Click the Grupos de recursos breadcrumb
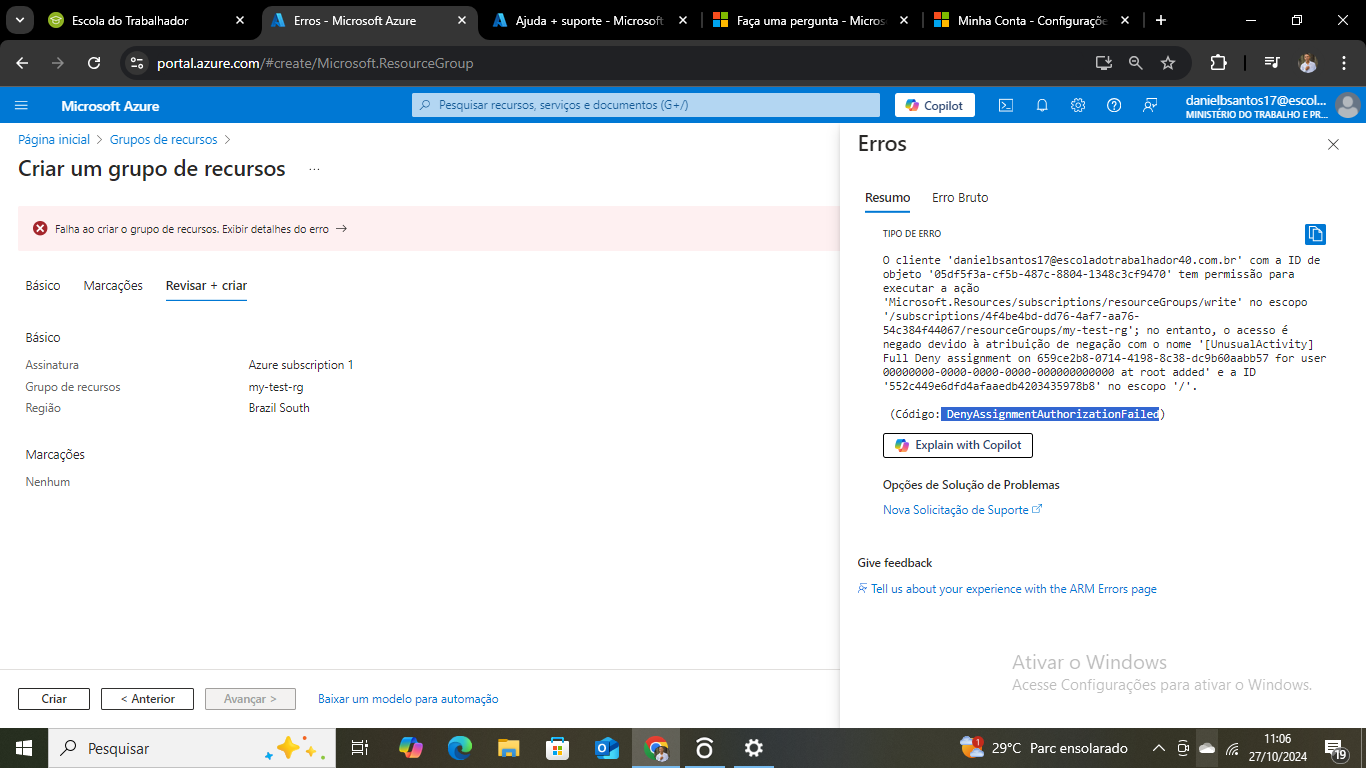 click(163, 140)
